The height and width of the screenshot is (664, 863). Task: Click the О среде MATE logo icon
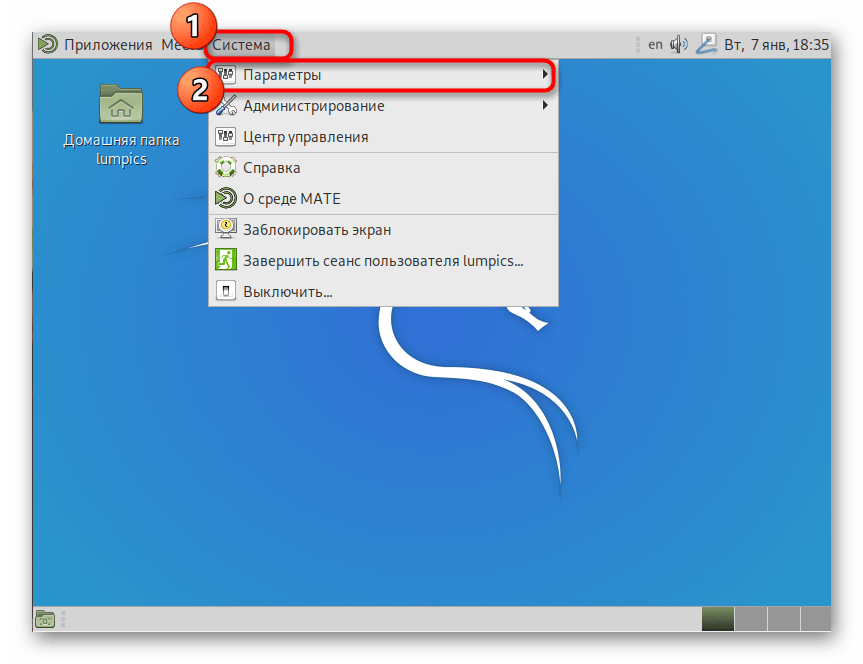(226, 199)
